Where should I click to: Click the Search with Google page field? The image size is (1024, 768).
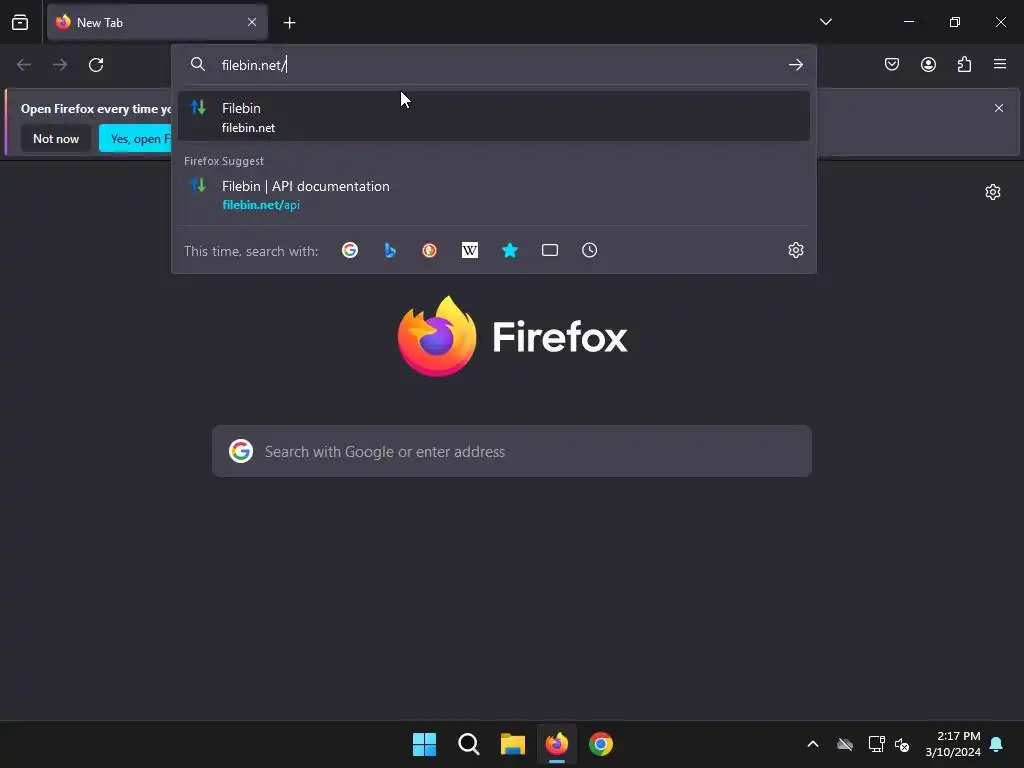pos(512,451)
